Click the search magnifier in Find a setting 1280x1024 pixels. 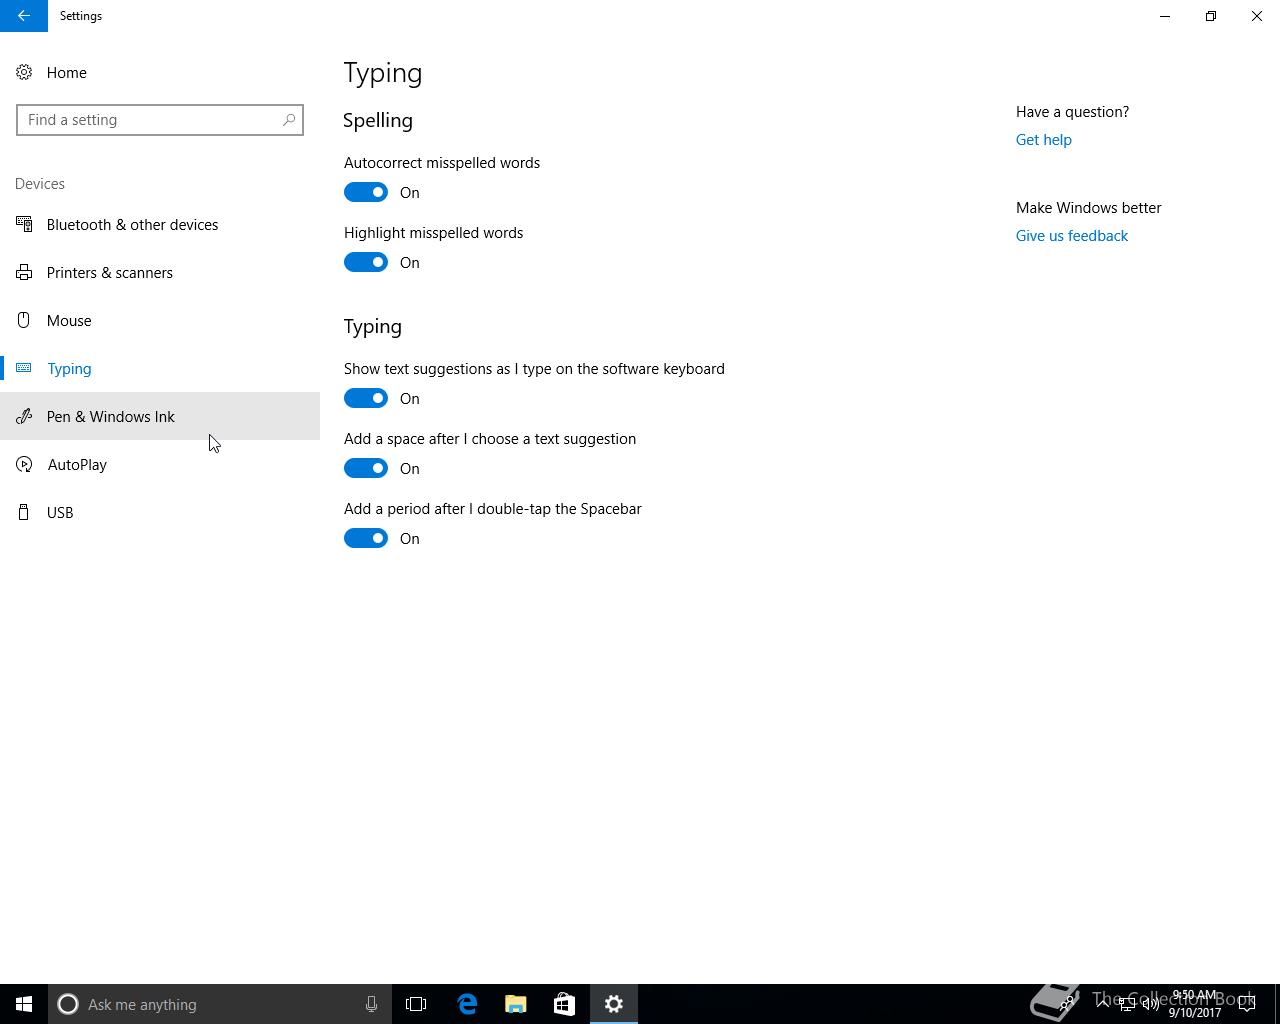point(289,120)
